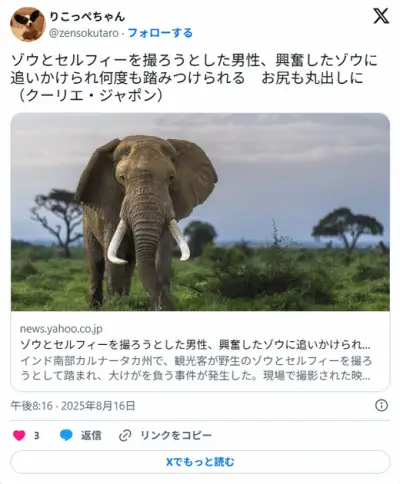Open the news.yahoo.co.jp domain link
400x484 pixels.
click(61, 329)
